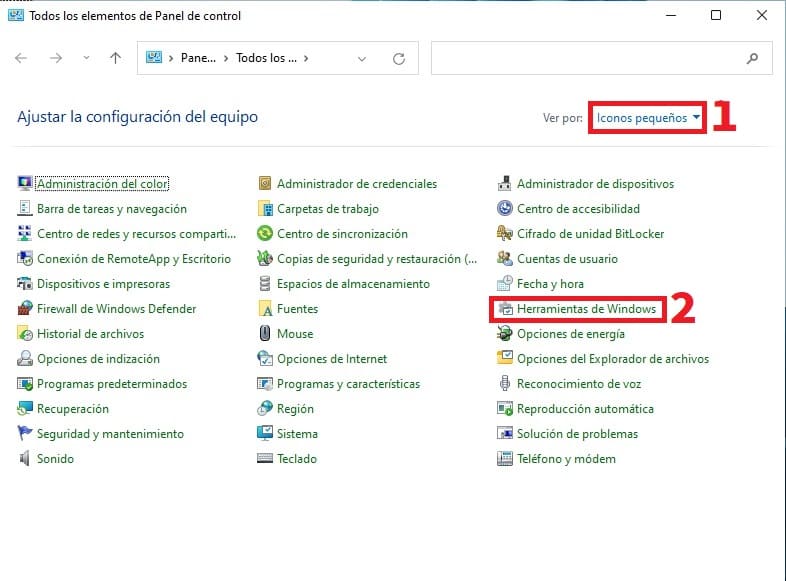Click the Opciones de energía icon
The height and width of the screenshot is (581, 786).
[x=504, y=334]
